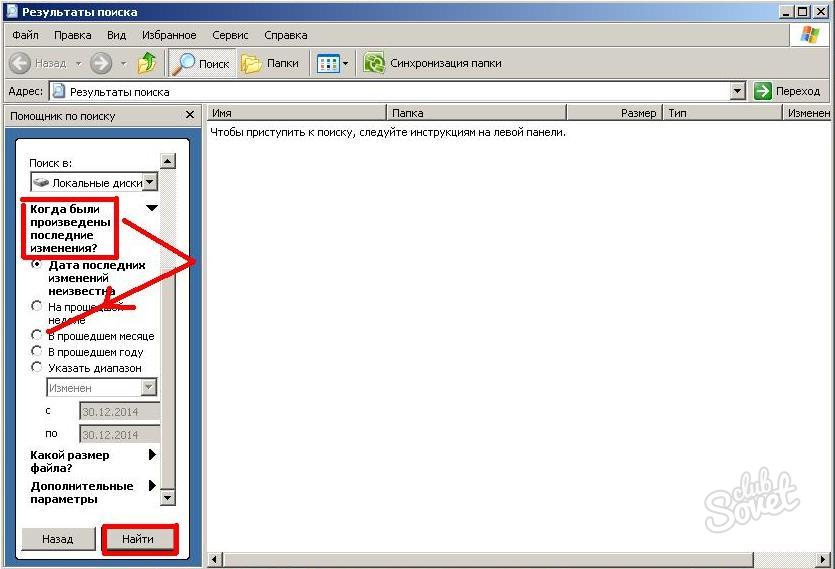Click the Назад button in search panel
Screen dimensions: 835x569
[x=58, y=539]
